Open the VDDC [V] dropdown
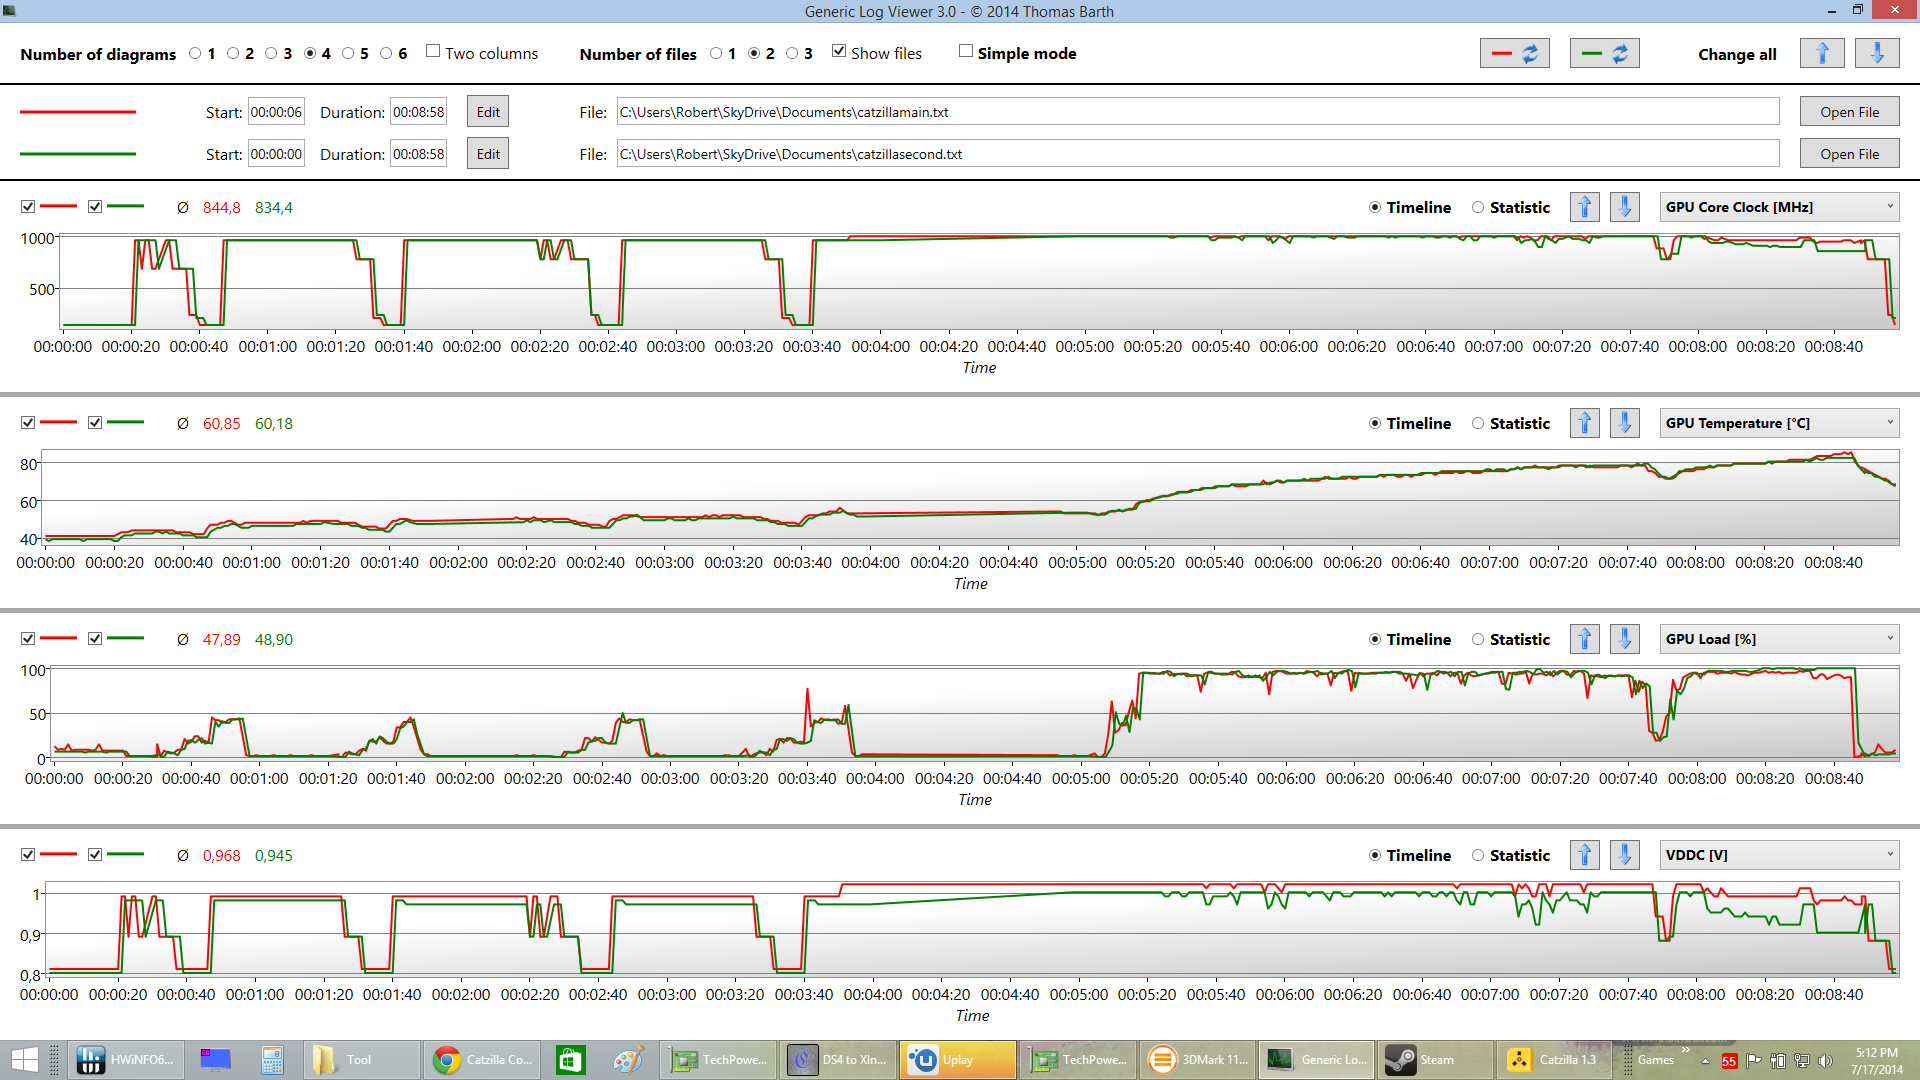Image resolution: width=1920 pixels, height=1080 pixels. point(1779,855)
